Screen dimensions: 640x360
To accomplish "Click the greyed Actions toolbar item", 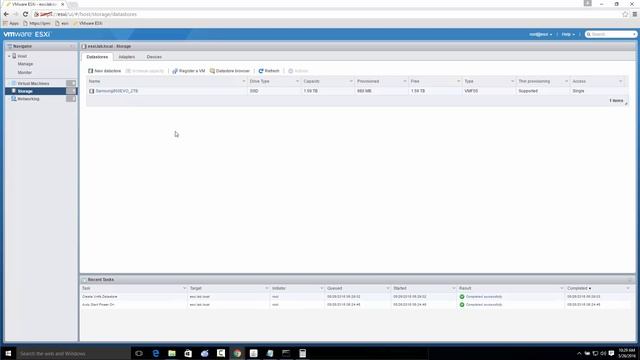I will (x=298, y=71).
